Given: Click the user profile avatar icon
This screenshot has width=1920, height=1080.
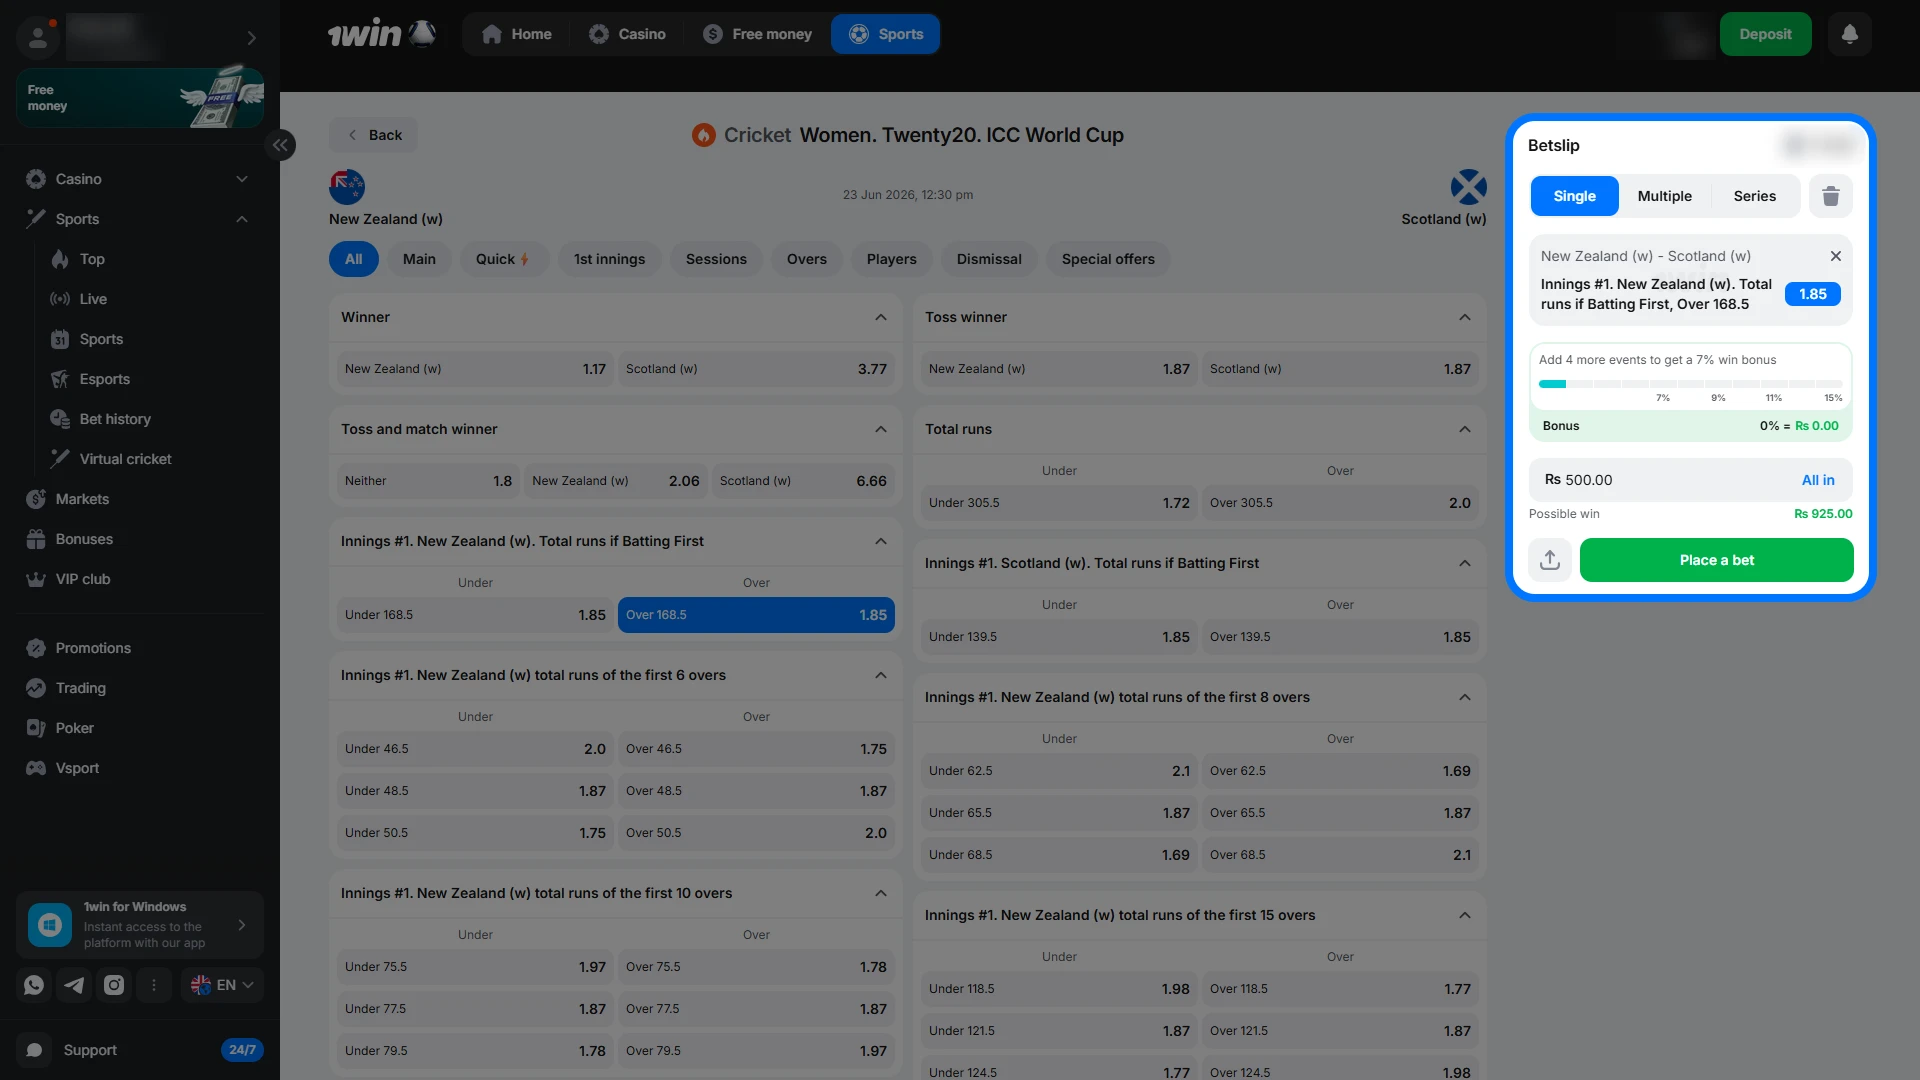Looking at the screenshot, I should click(x=38, y=37).
